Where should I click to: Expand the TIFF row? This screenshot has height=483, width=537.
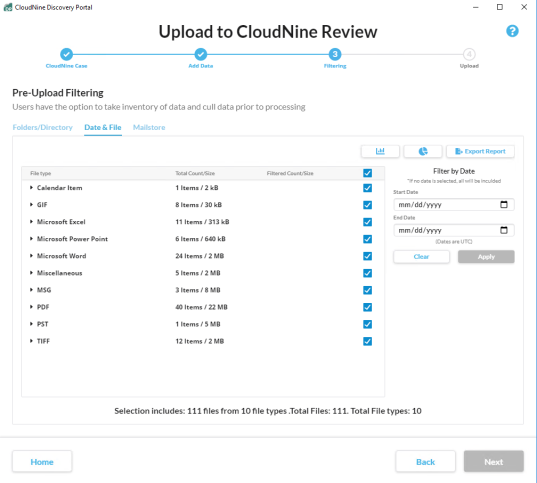[x=31, y=341]
